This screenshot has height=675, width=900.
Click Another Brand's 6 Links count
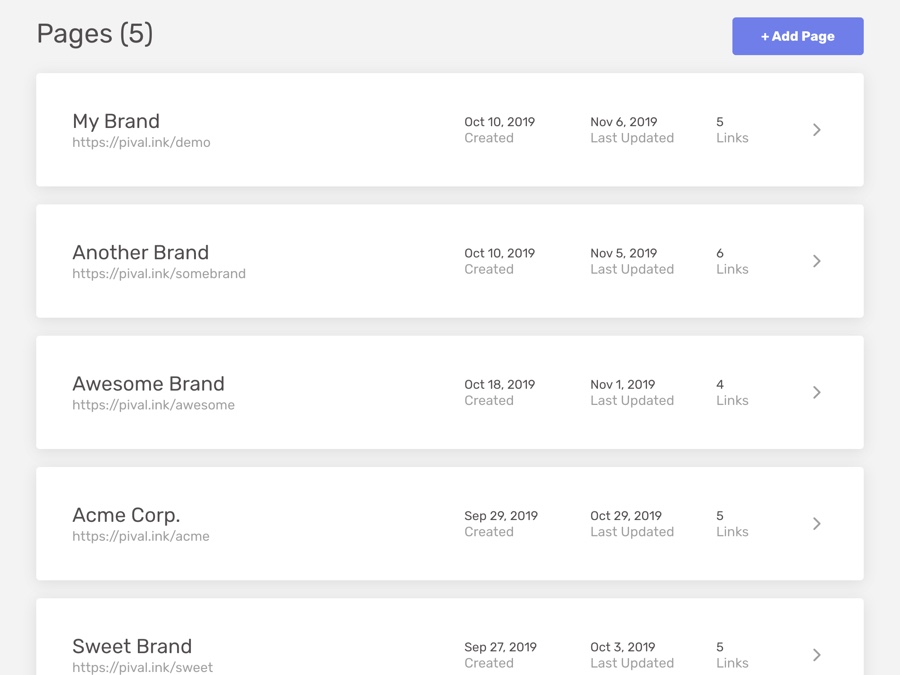click(731, 261)
